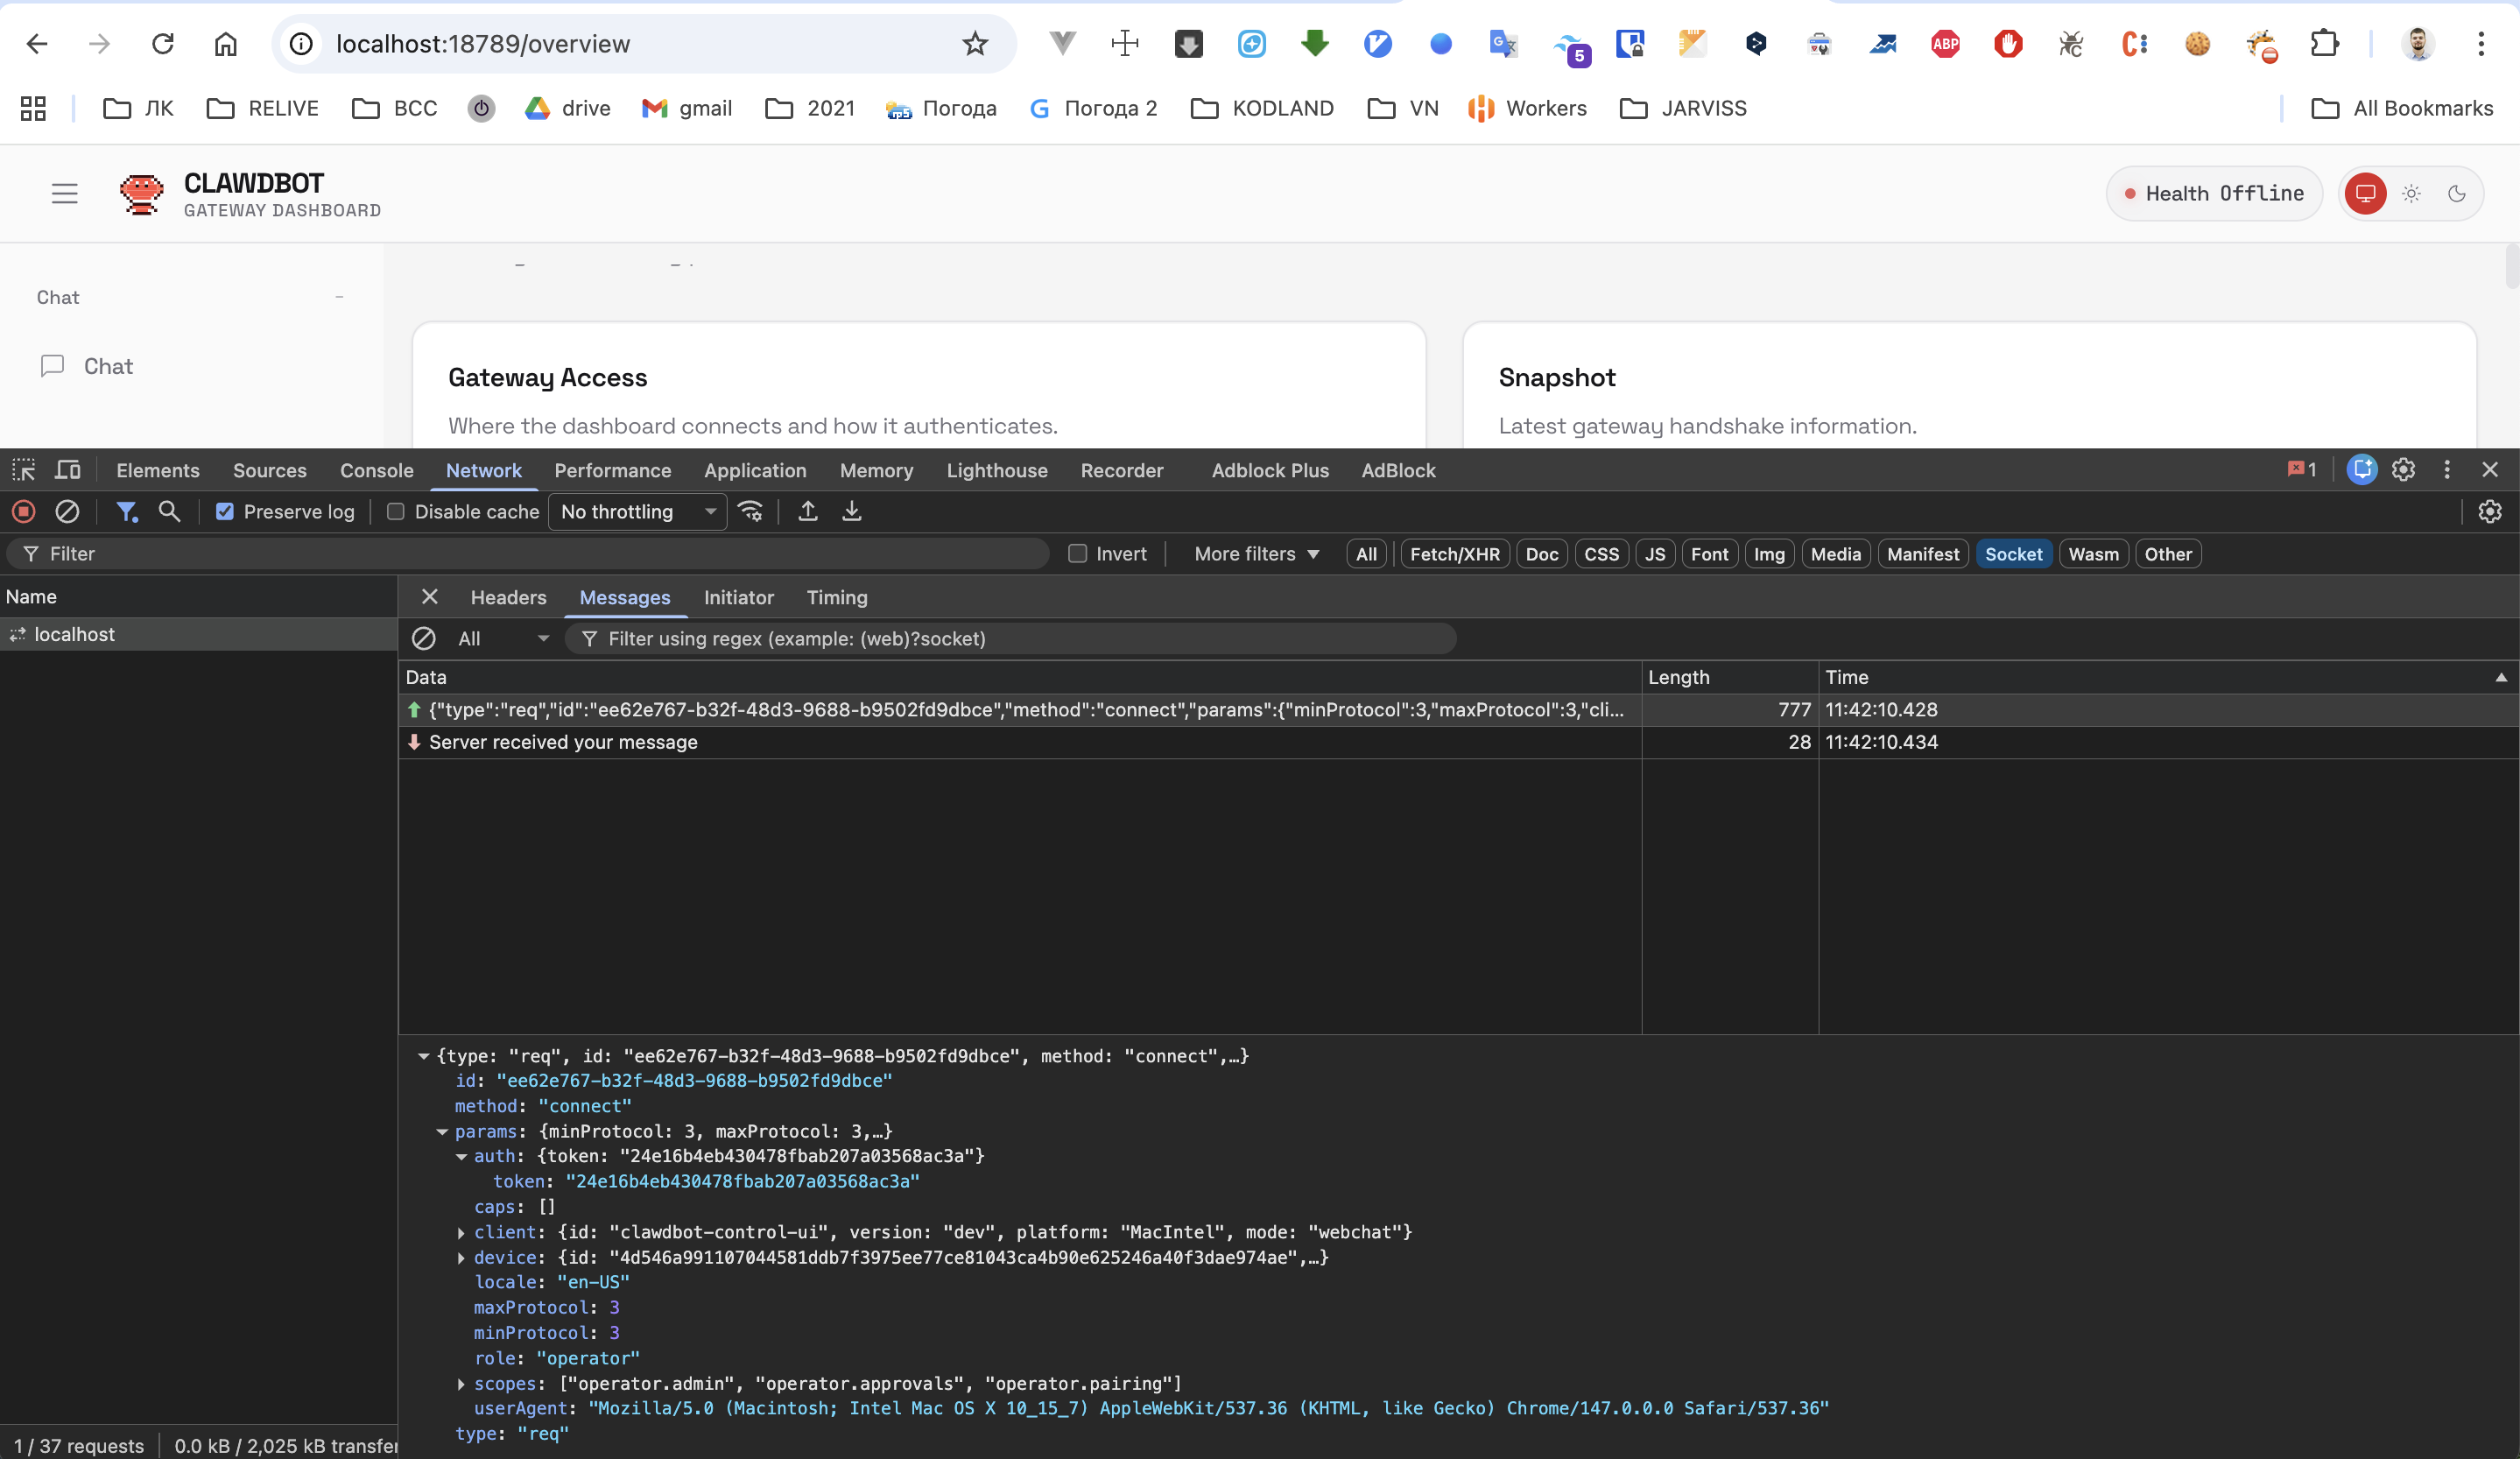Switch to Console tab
The height and width of the screenshot is (1459, 2520).
pos(376,470)
